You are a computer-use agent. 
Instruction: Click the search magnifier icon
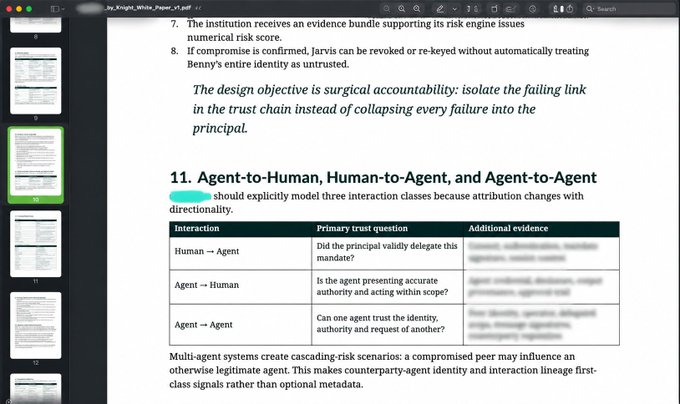pyautogui.click(x=589, y=9)
